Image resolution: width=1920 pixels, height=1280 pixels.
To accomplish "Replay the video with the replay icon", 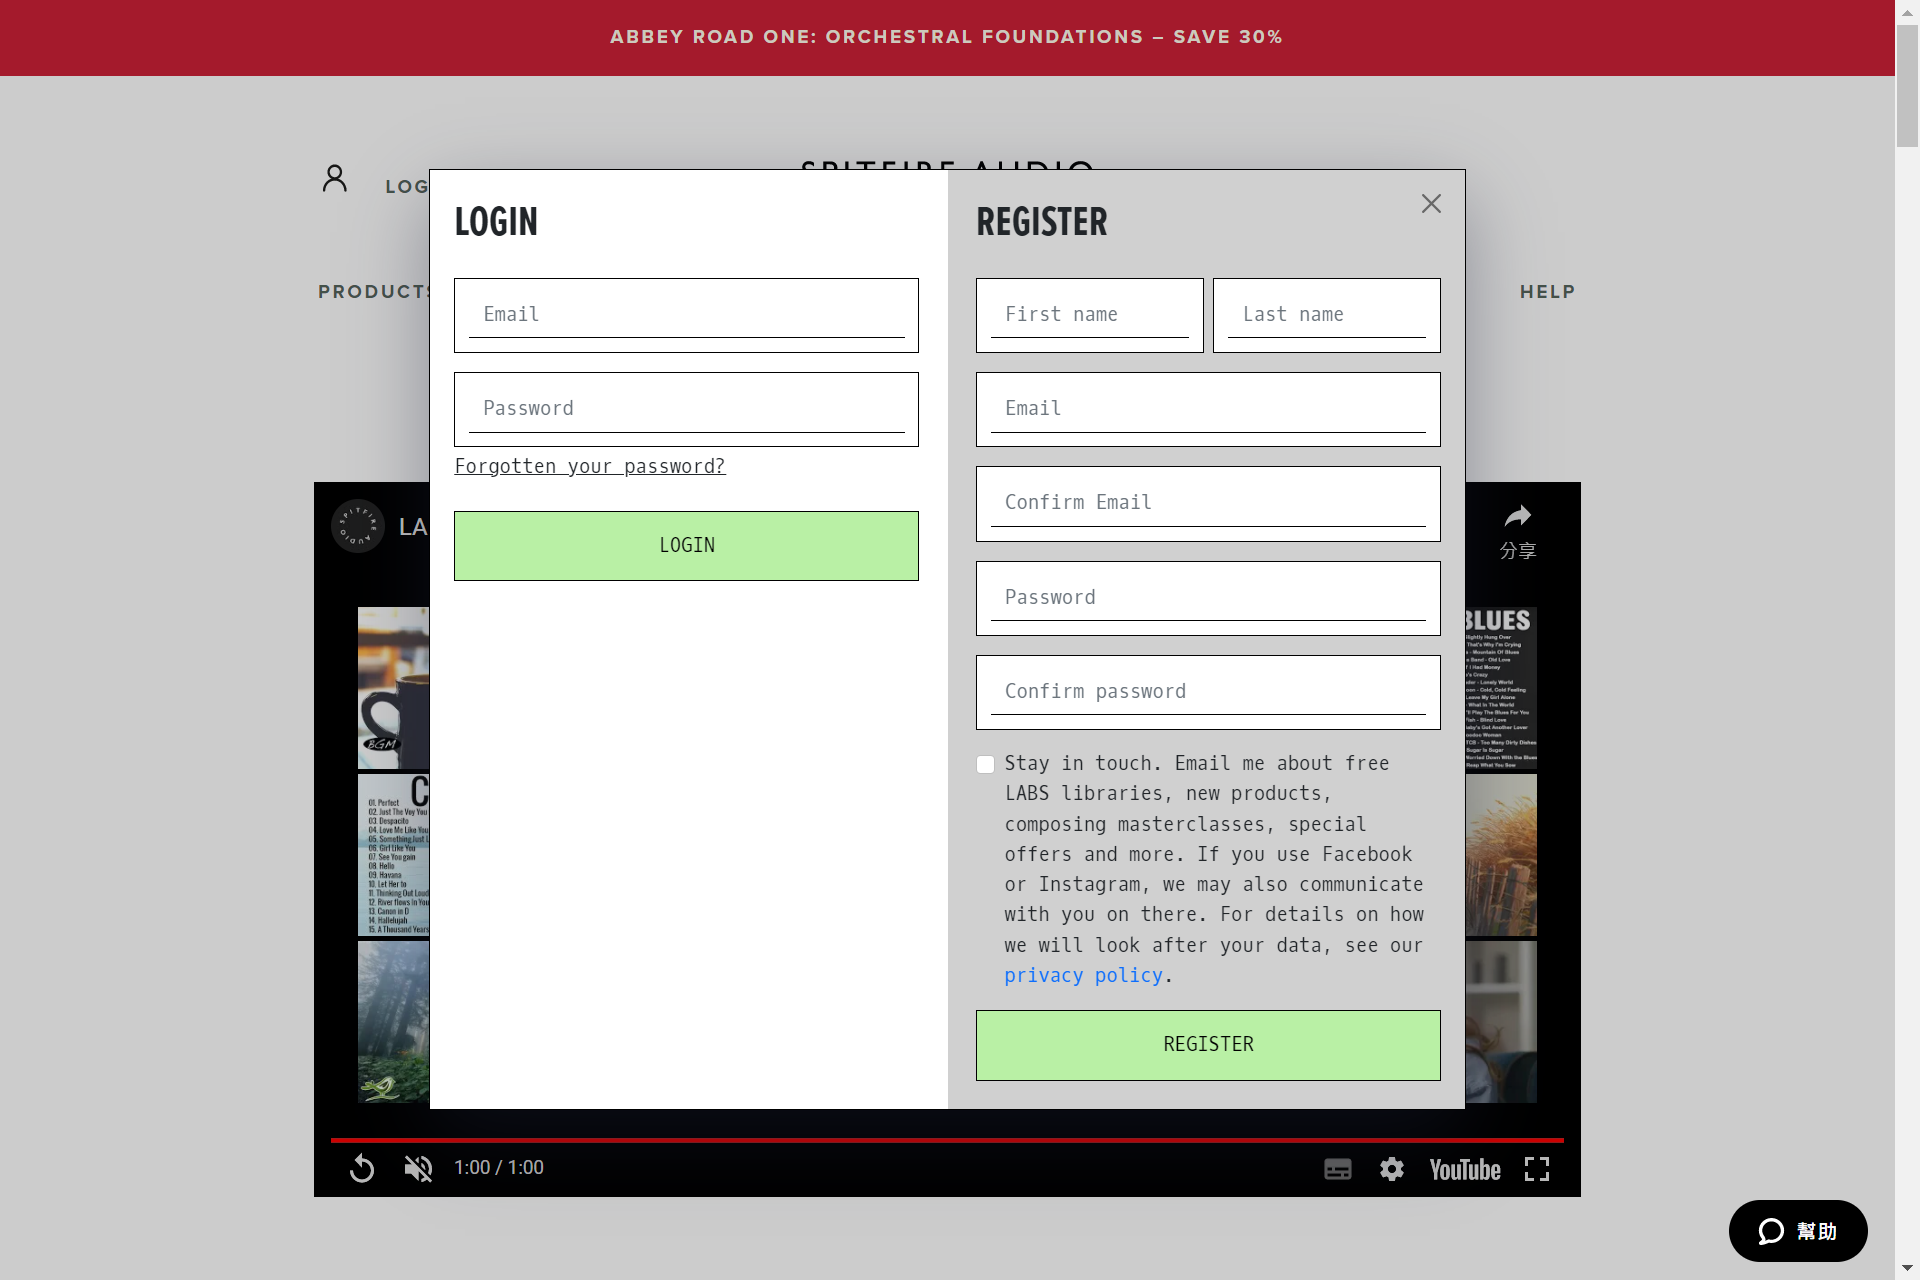I will (x=362, y=1168).
